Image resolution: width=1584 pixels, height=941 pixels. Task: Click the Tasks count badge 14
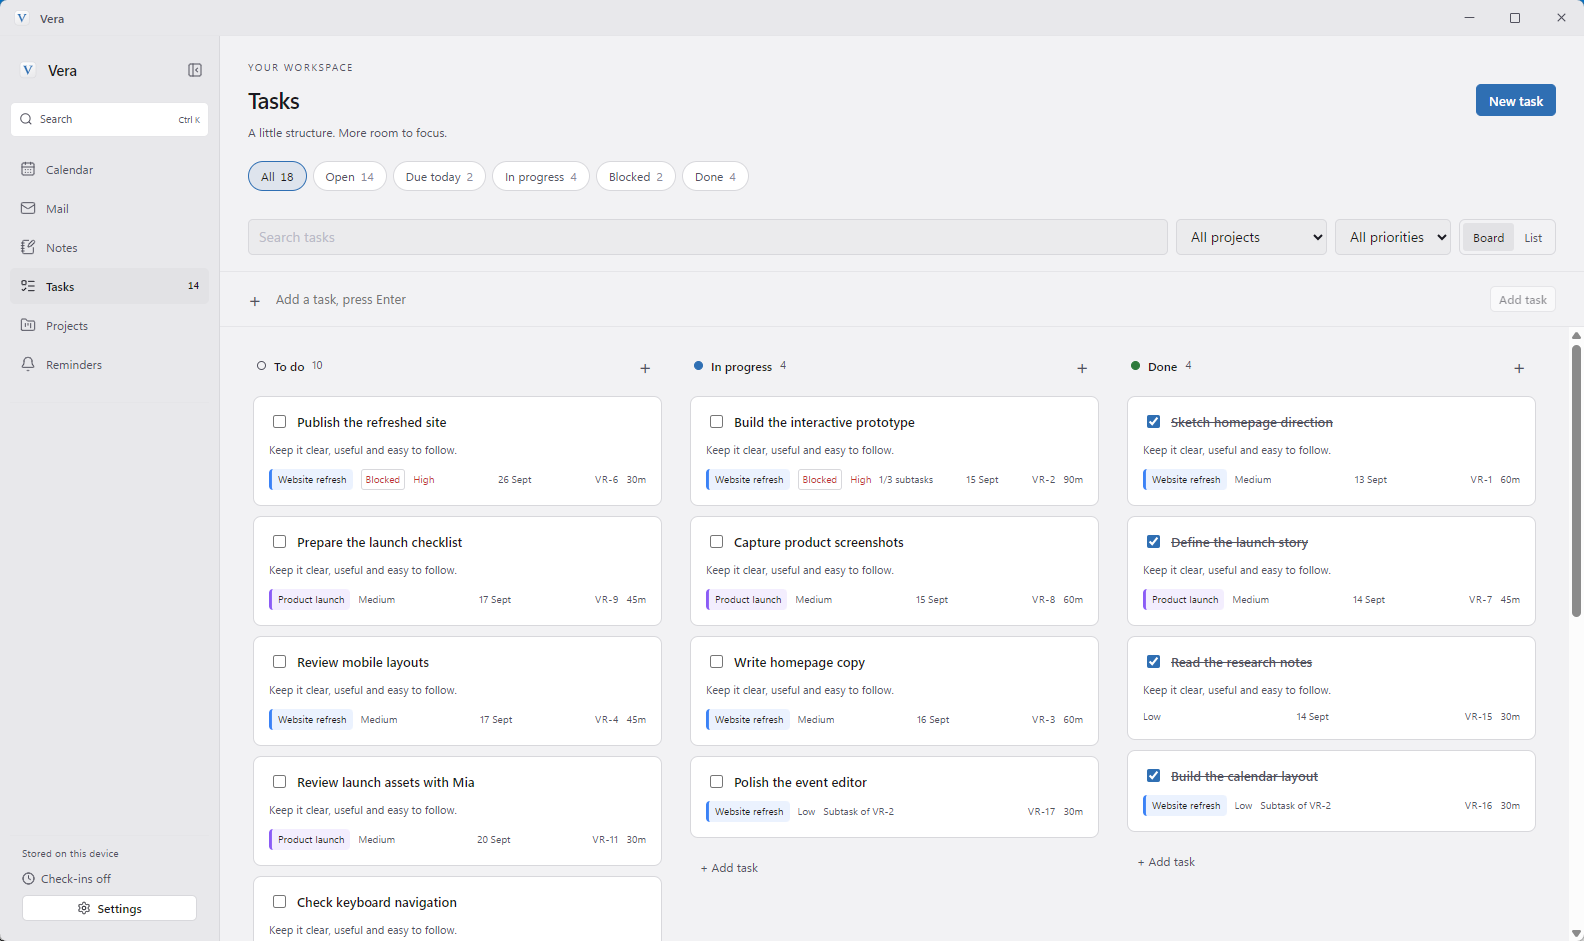pyautogui.click(x=193, y=286)
